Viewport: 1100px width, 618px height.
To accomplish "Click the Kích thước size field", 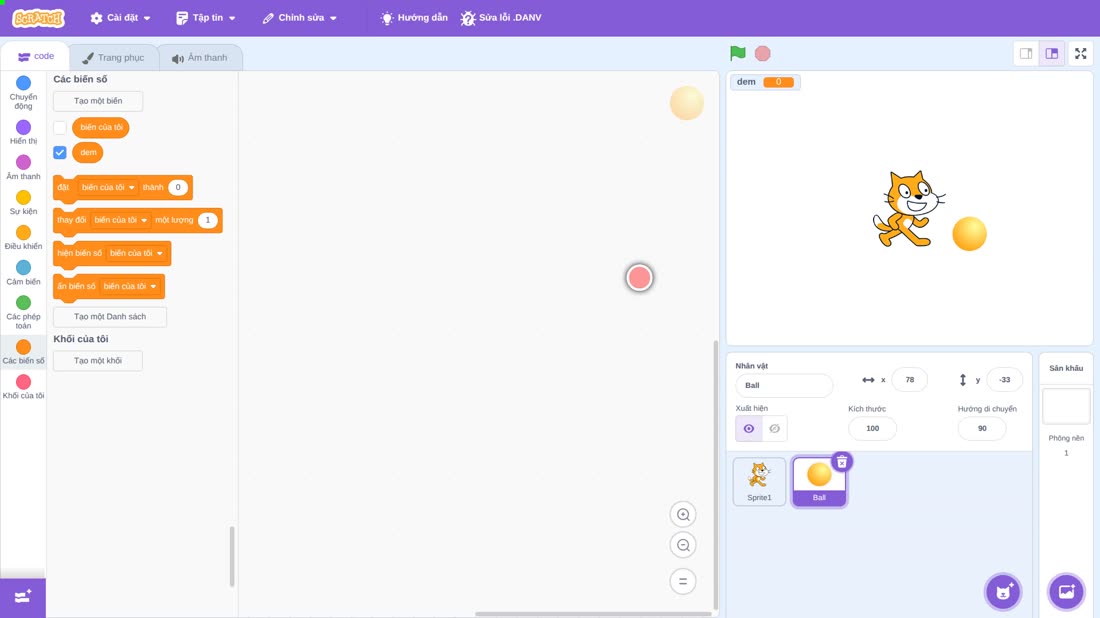I will 872,429.
